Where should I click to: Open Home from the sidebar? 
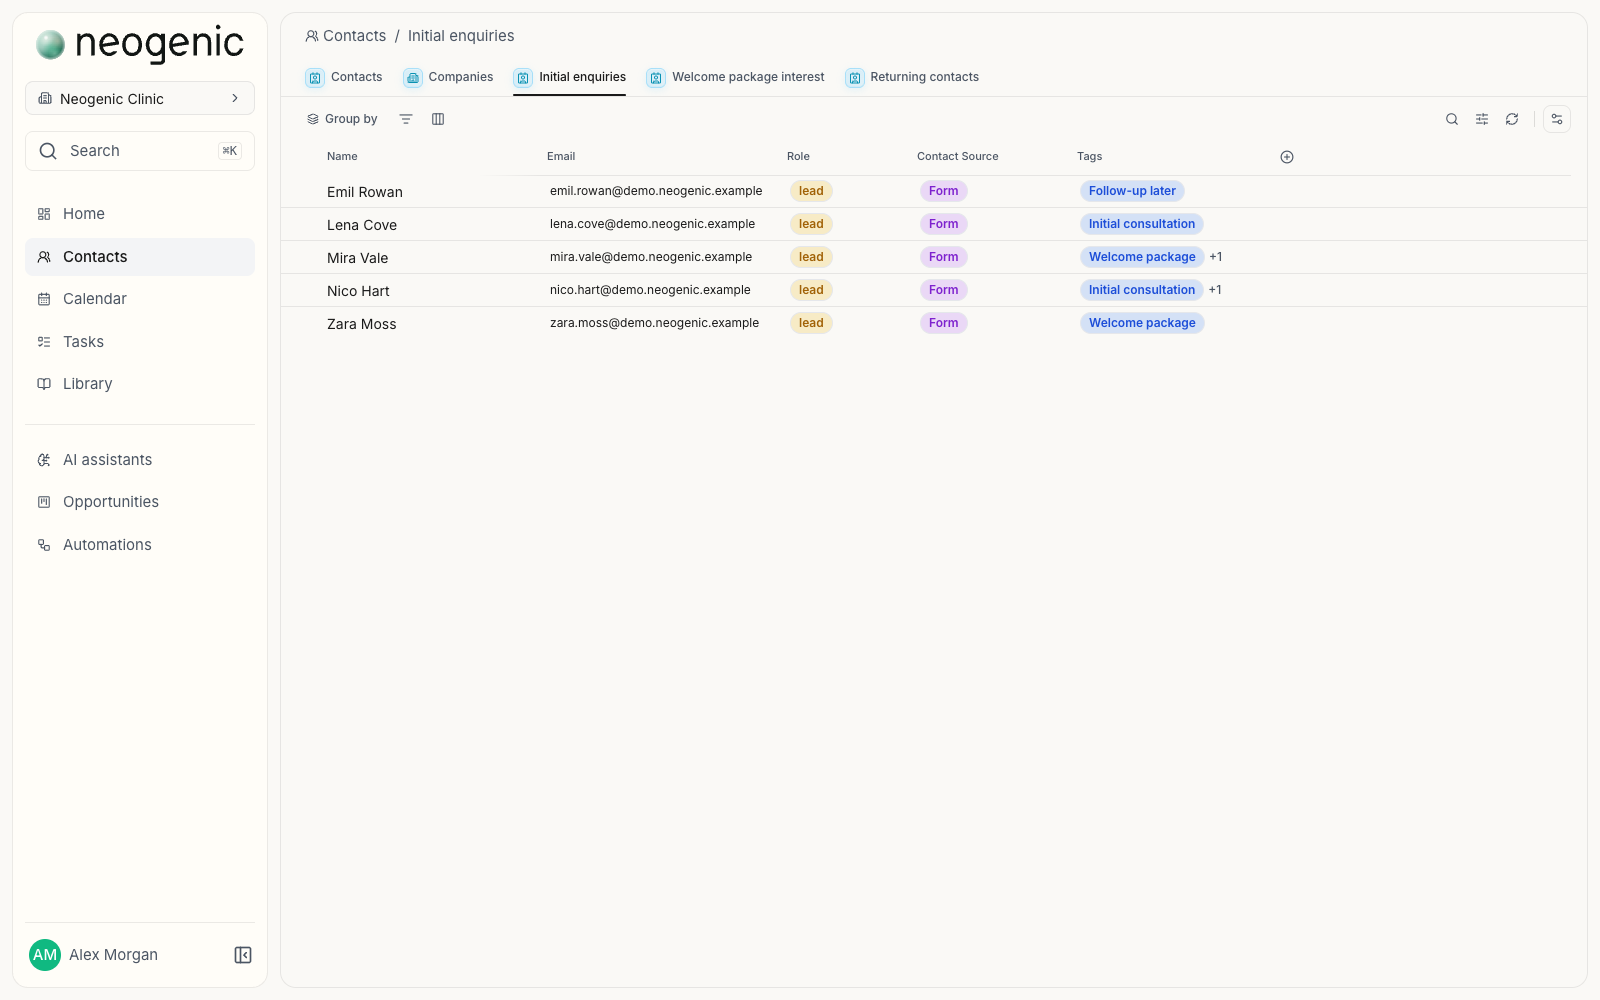(x=140, y=214)
